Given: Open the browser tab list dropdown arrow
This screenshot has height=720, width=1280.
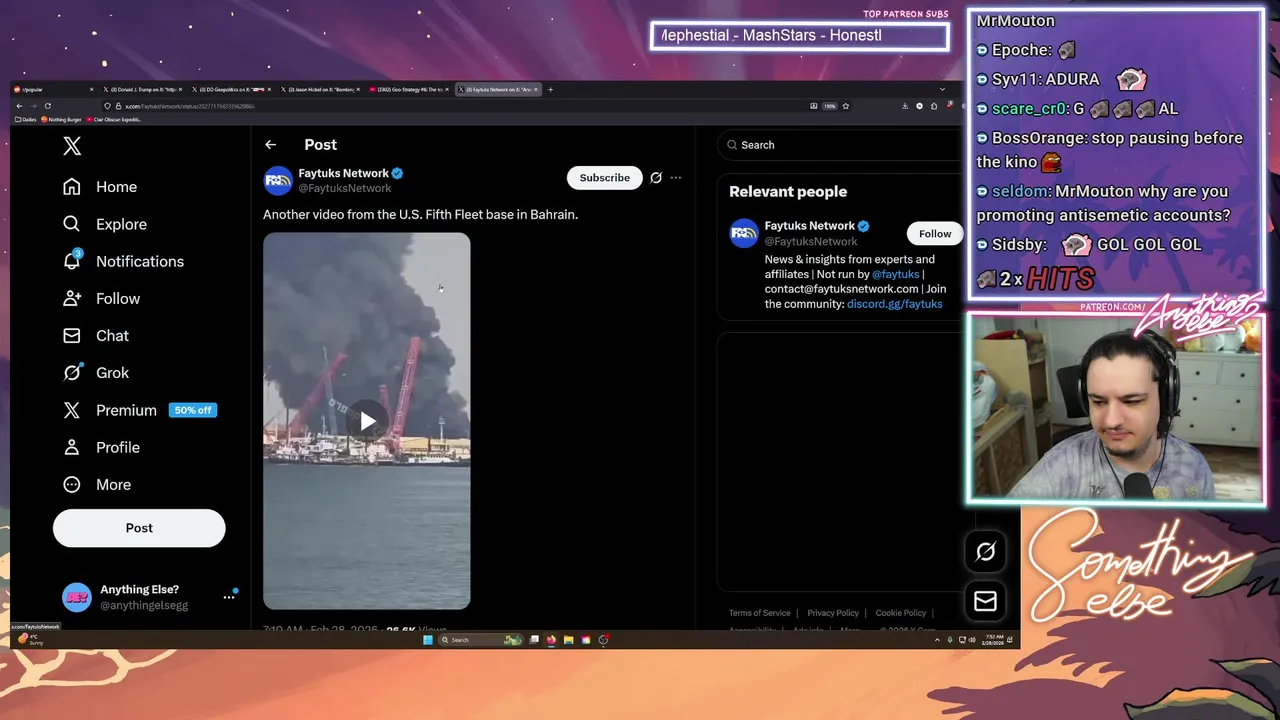Looking at the screenshot, I should tap(942, 89).
